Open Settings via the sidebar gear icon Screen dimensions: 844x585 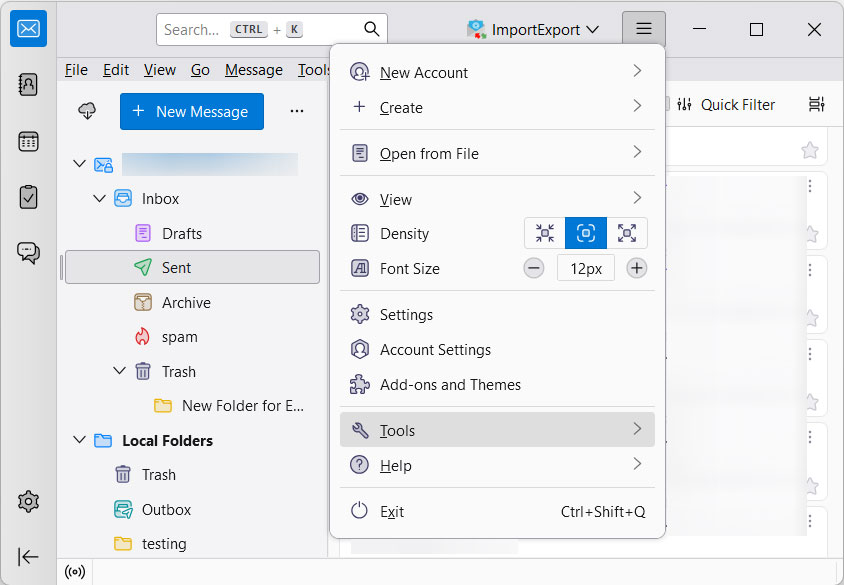(27, 502)
